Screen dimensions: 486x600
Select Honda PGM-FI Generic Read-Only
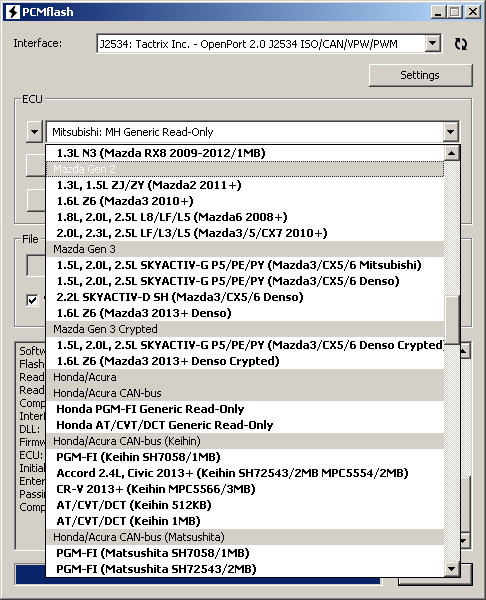point(245,409)
